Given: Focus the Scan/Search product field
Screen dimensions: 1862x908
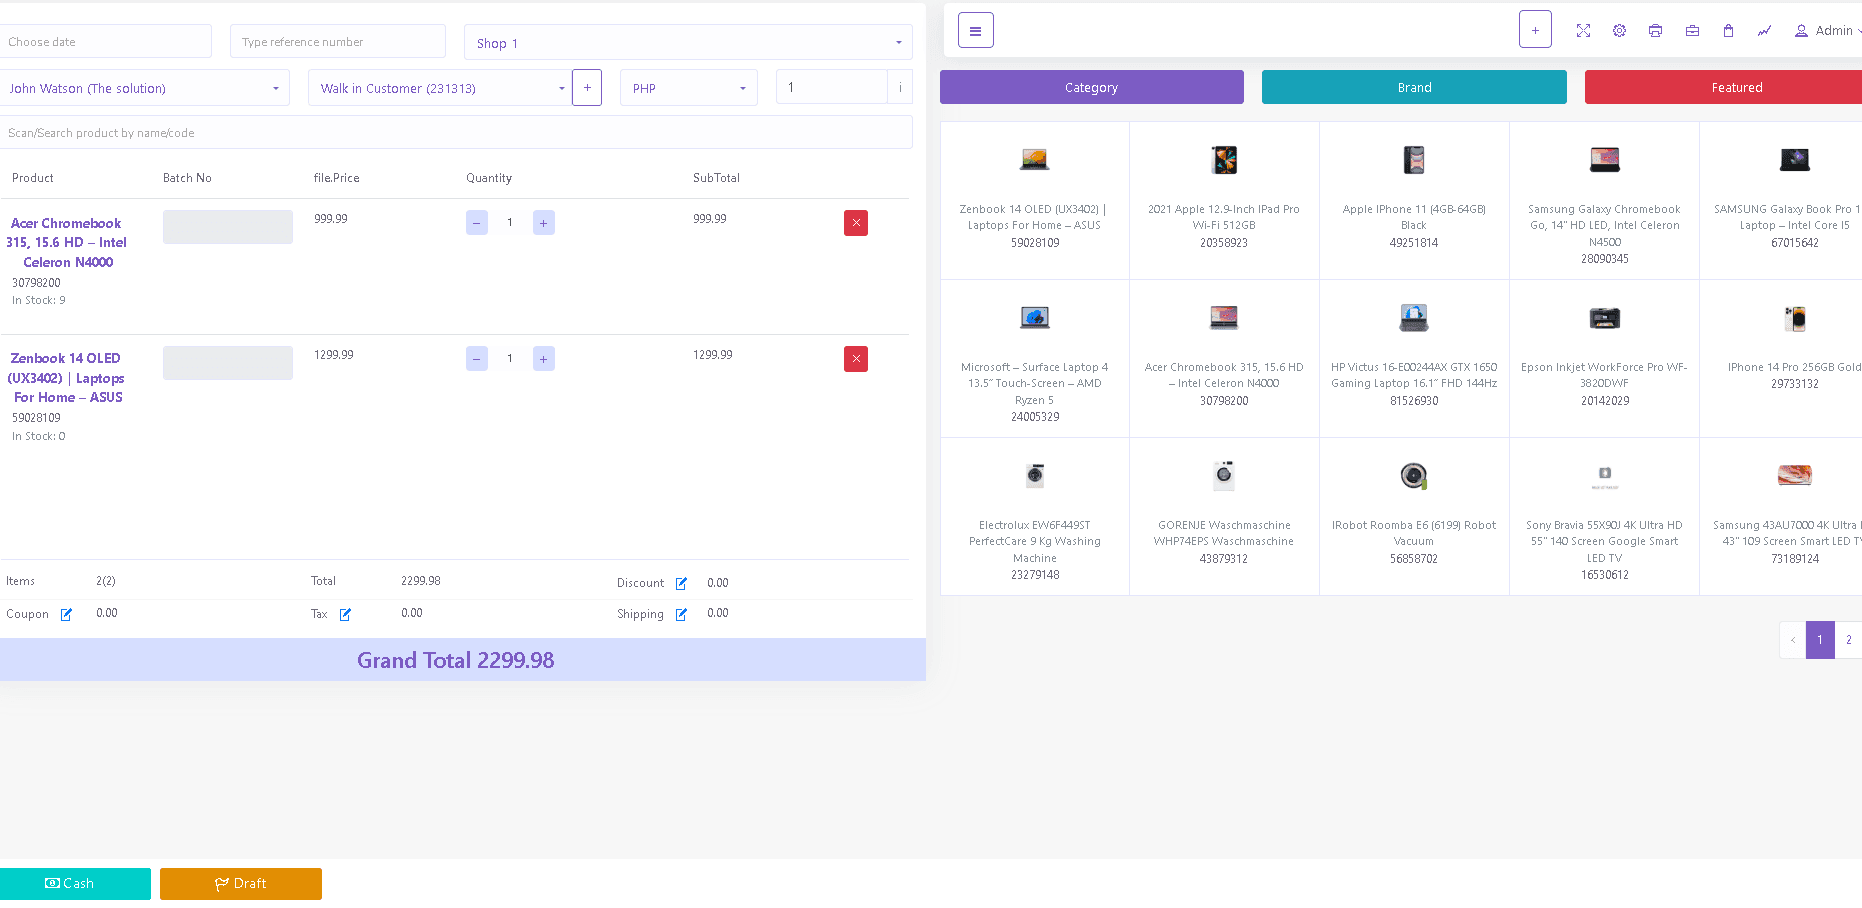Looking at the screenshot, I should click(x=456, y=133).
